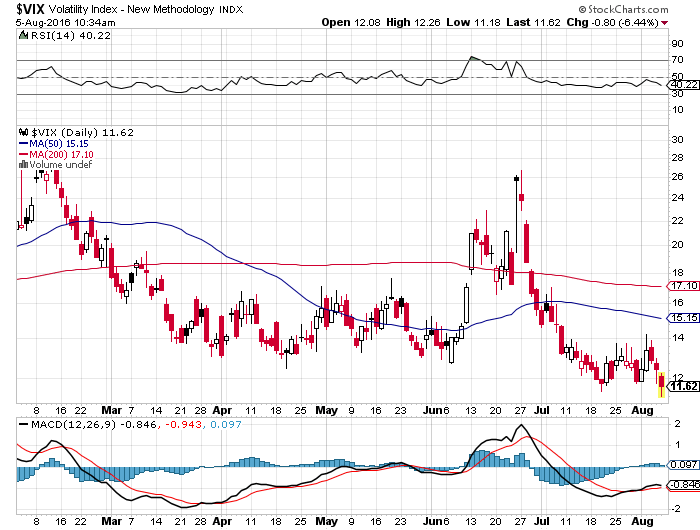
Task: Click the 5-Aug-2016 10:34am timestamp
Action: coord(66,22)
